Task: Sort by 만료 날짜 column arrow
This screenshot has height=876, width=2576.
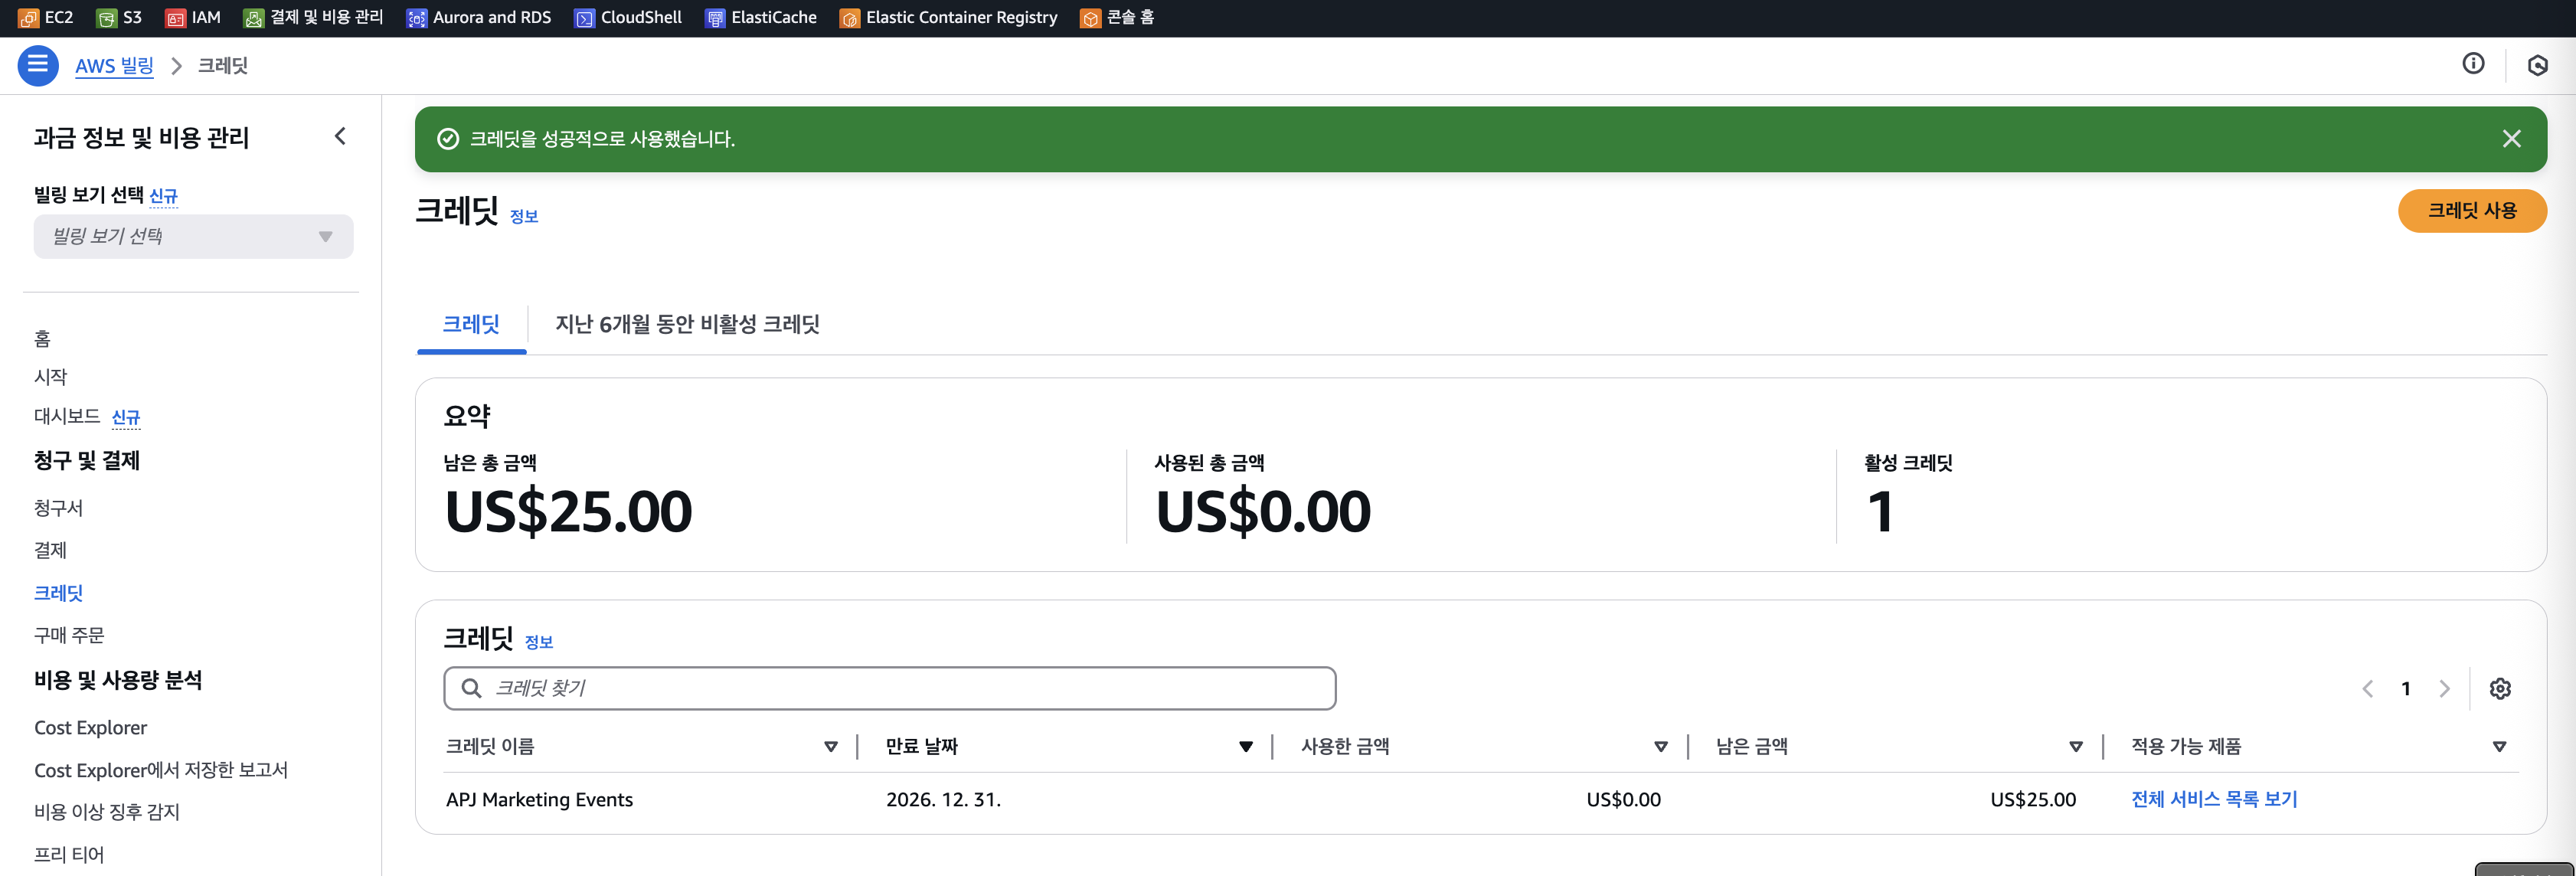Action: point(1245,747)
